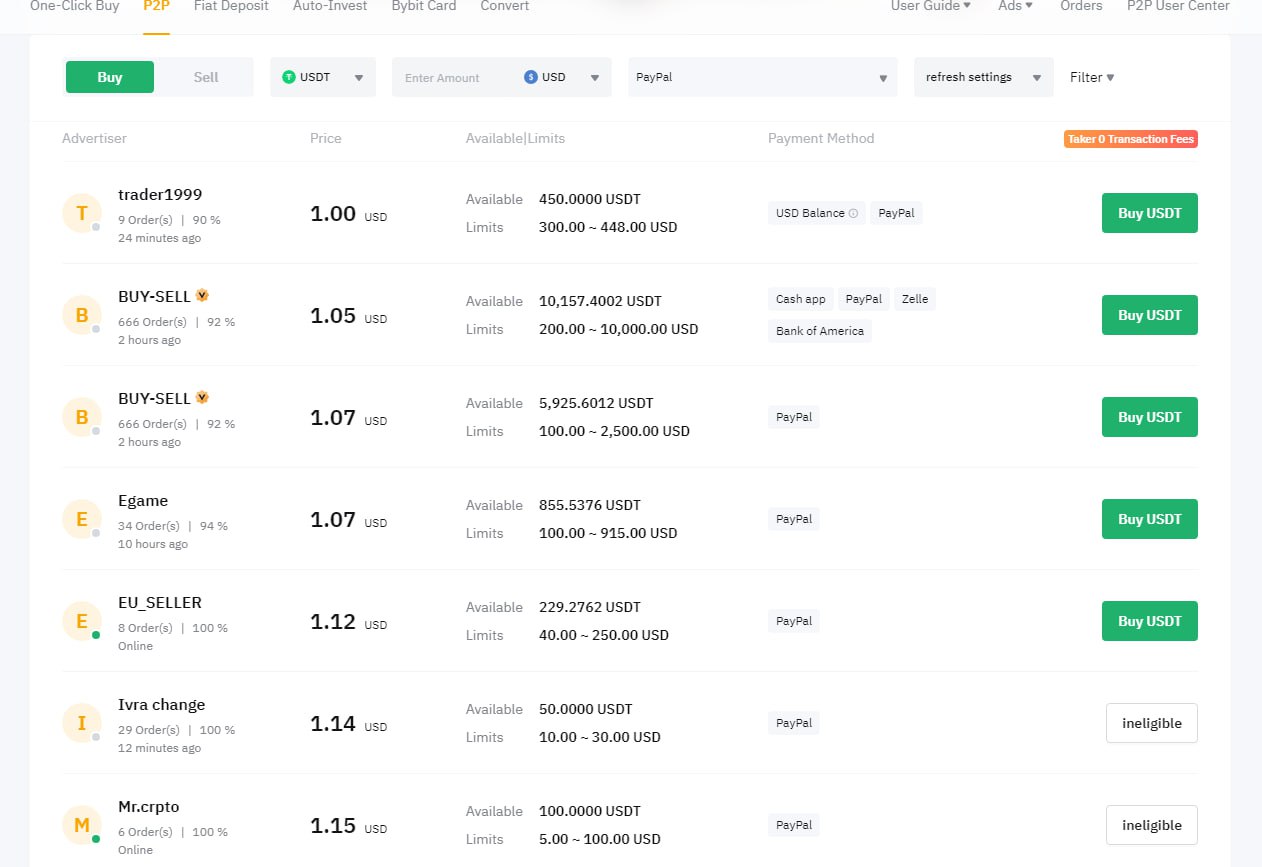Click Buy USDT for trader1999

tap(1149, 213)
